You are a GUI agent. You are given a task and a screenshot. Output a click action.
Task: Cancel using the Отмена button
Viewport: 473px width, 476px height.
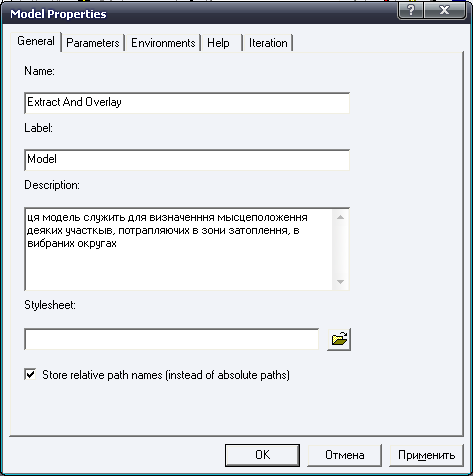[344, 455]
